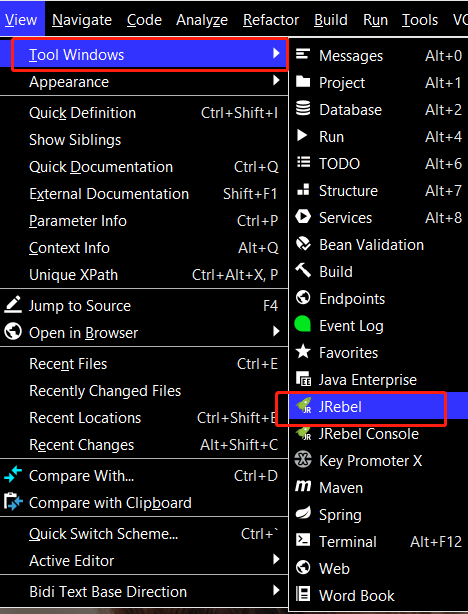Expand the Open in Browser submenu arrow
This screenshot has width=468, height=614.
[x=276, y=332]
